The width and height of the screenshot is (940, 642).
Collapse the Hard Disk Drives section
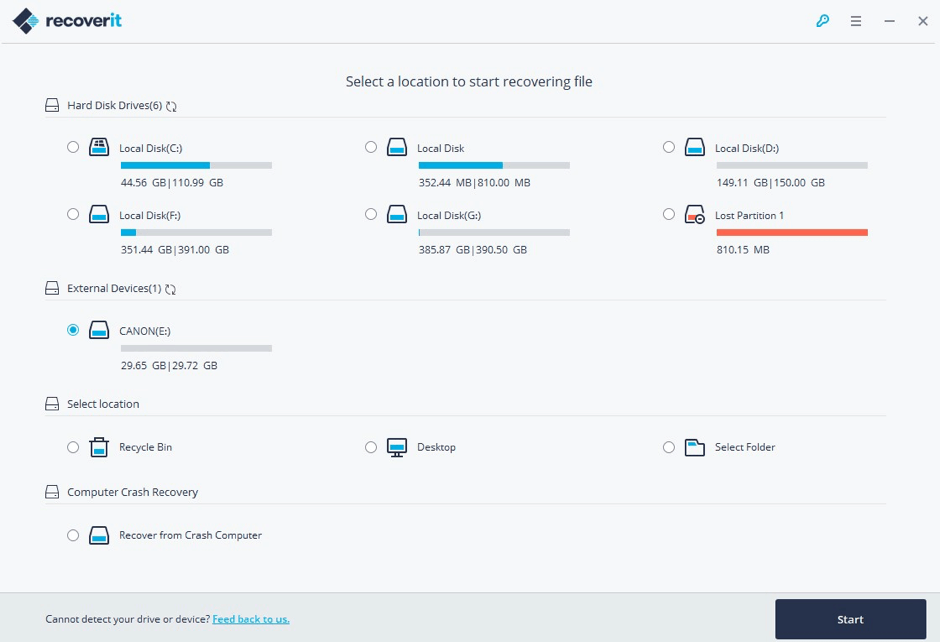pos(52,106)
